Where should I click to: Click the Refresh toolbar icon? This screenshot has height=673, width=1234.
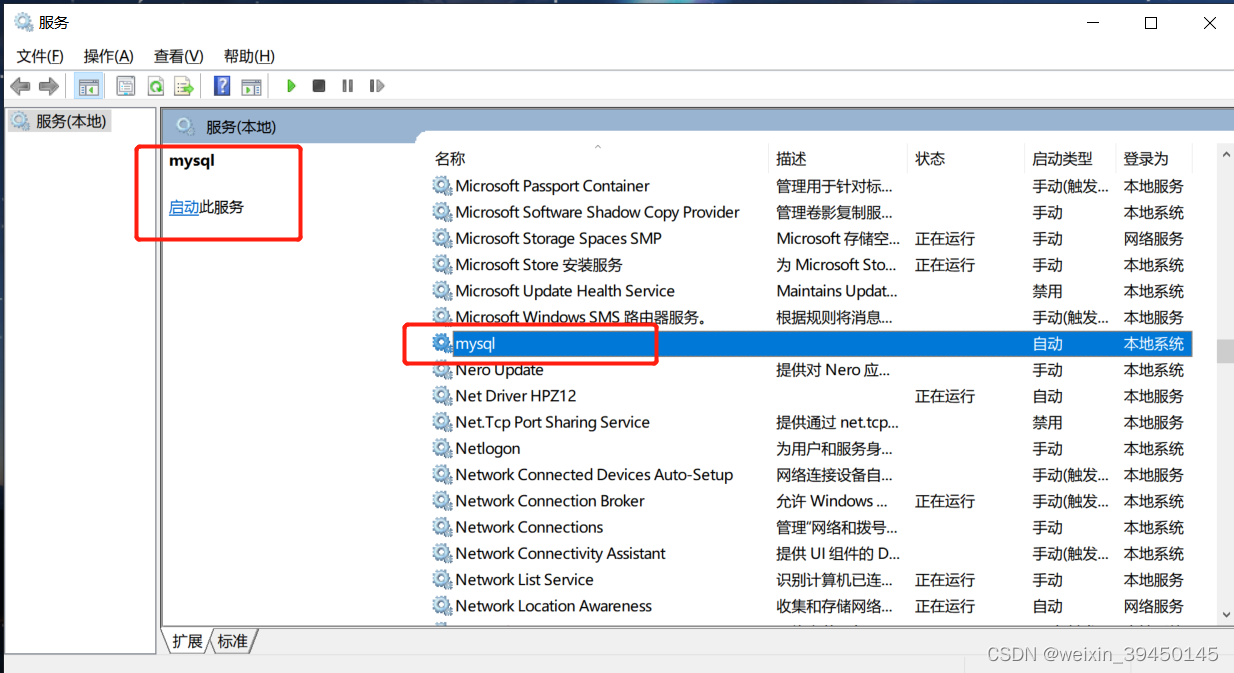(155, 86)
